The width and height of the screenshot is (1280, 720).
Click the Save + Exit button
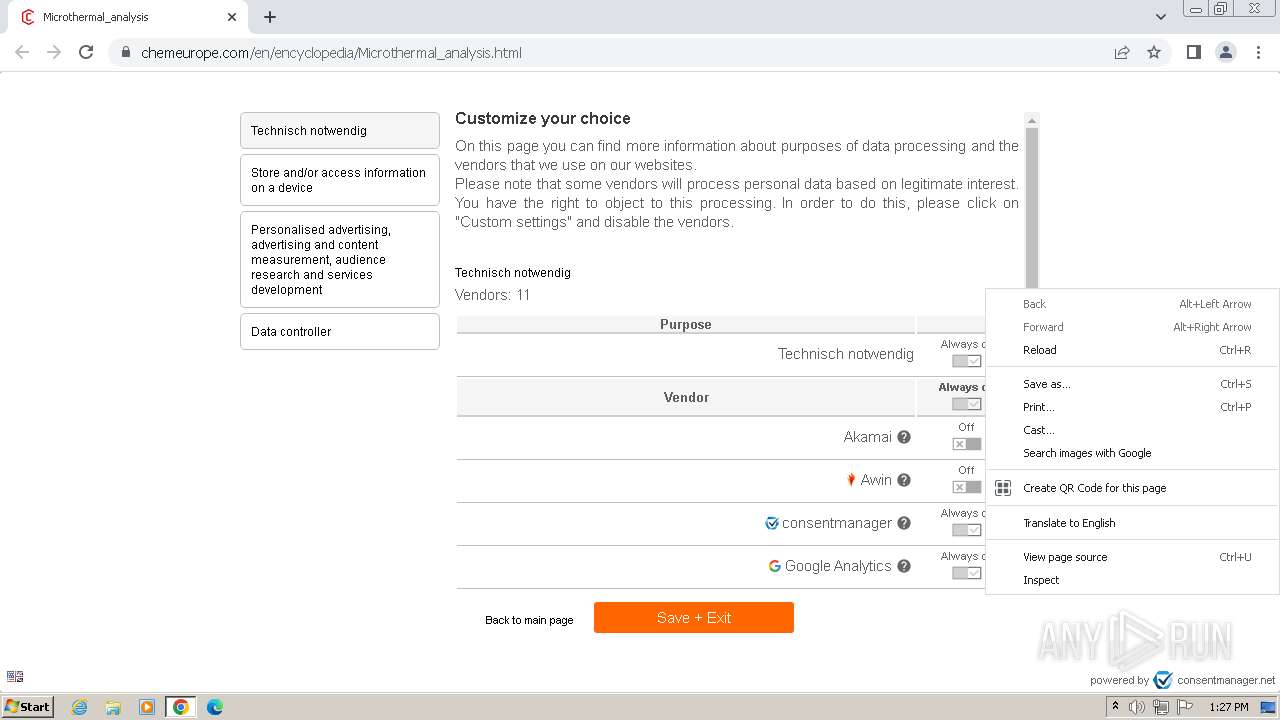click(x=694, y=618)
